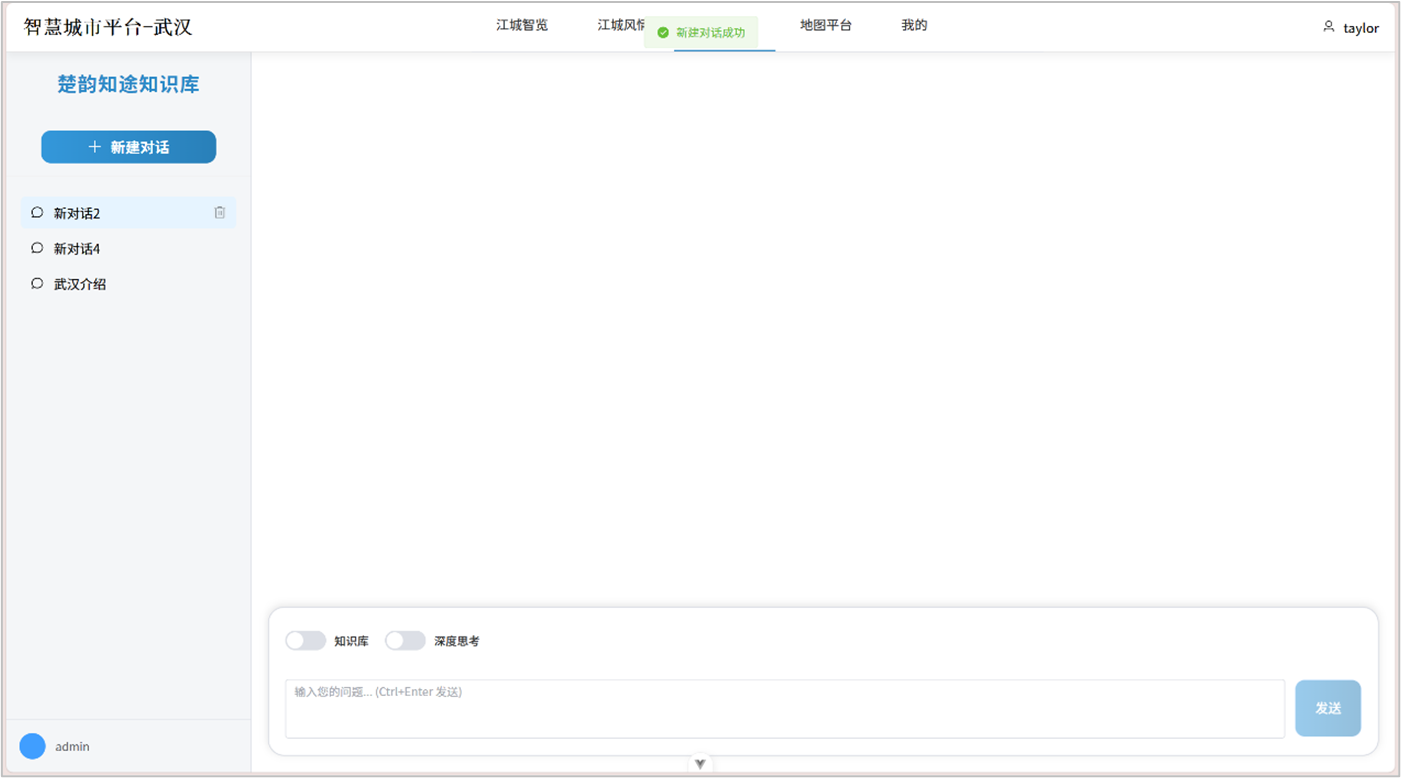Click the chat bubble icon beside 新对话4

(37, 248)
